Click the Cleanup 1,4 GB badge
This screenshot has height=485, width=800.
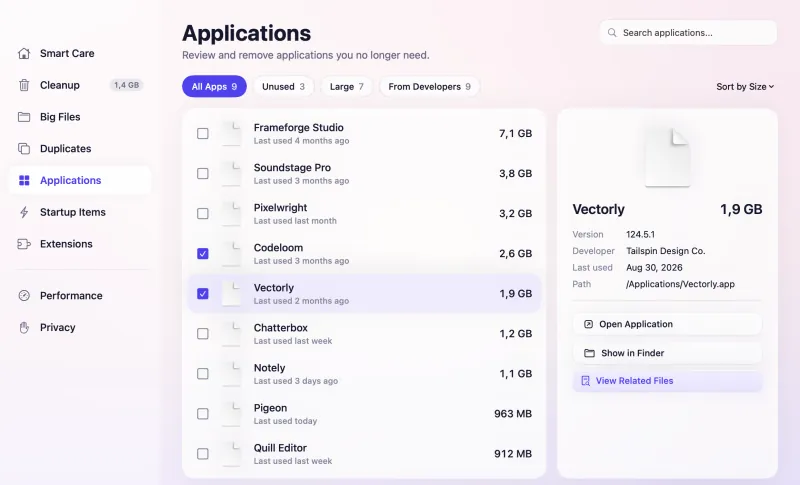pos(126,85)
